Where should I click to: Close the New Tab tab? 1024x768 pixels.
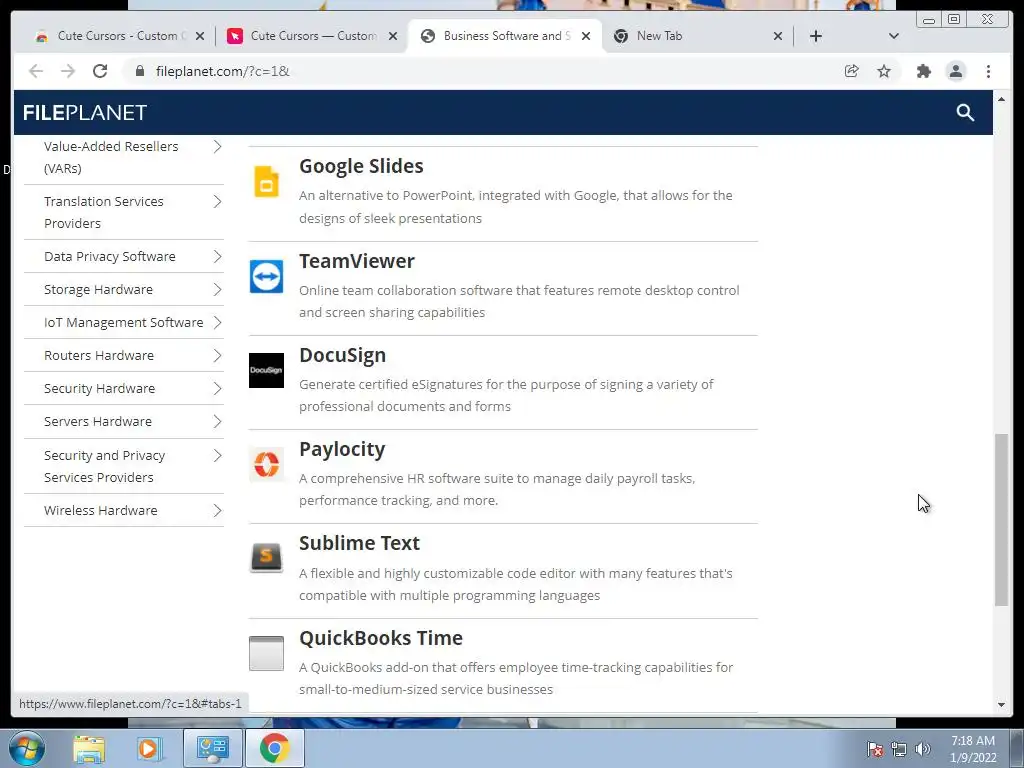click(x=778, y=36)
